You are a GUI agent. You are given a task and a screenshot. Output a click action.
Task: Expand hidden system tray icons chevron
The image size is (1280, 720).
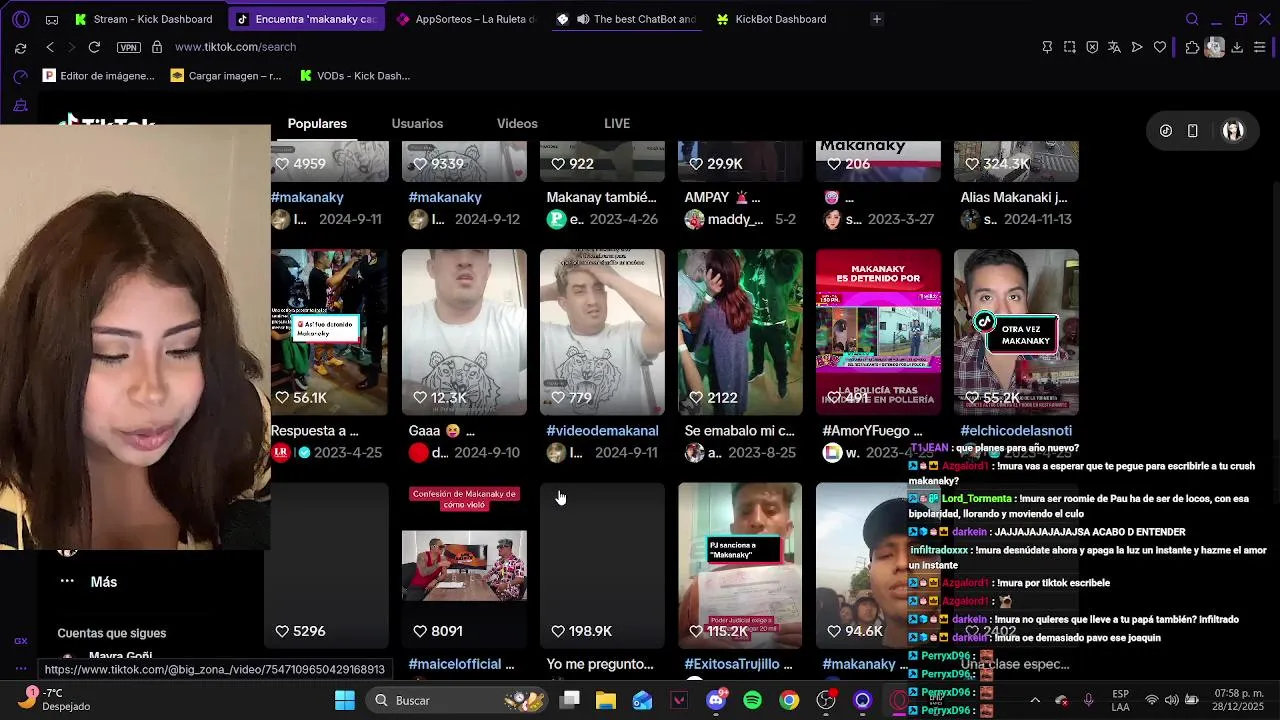[1035, 700]
